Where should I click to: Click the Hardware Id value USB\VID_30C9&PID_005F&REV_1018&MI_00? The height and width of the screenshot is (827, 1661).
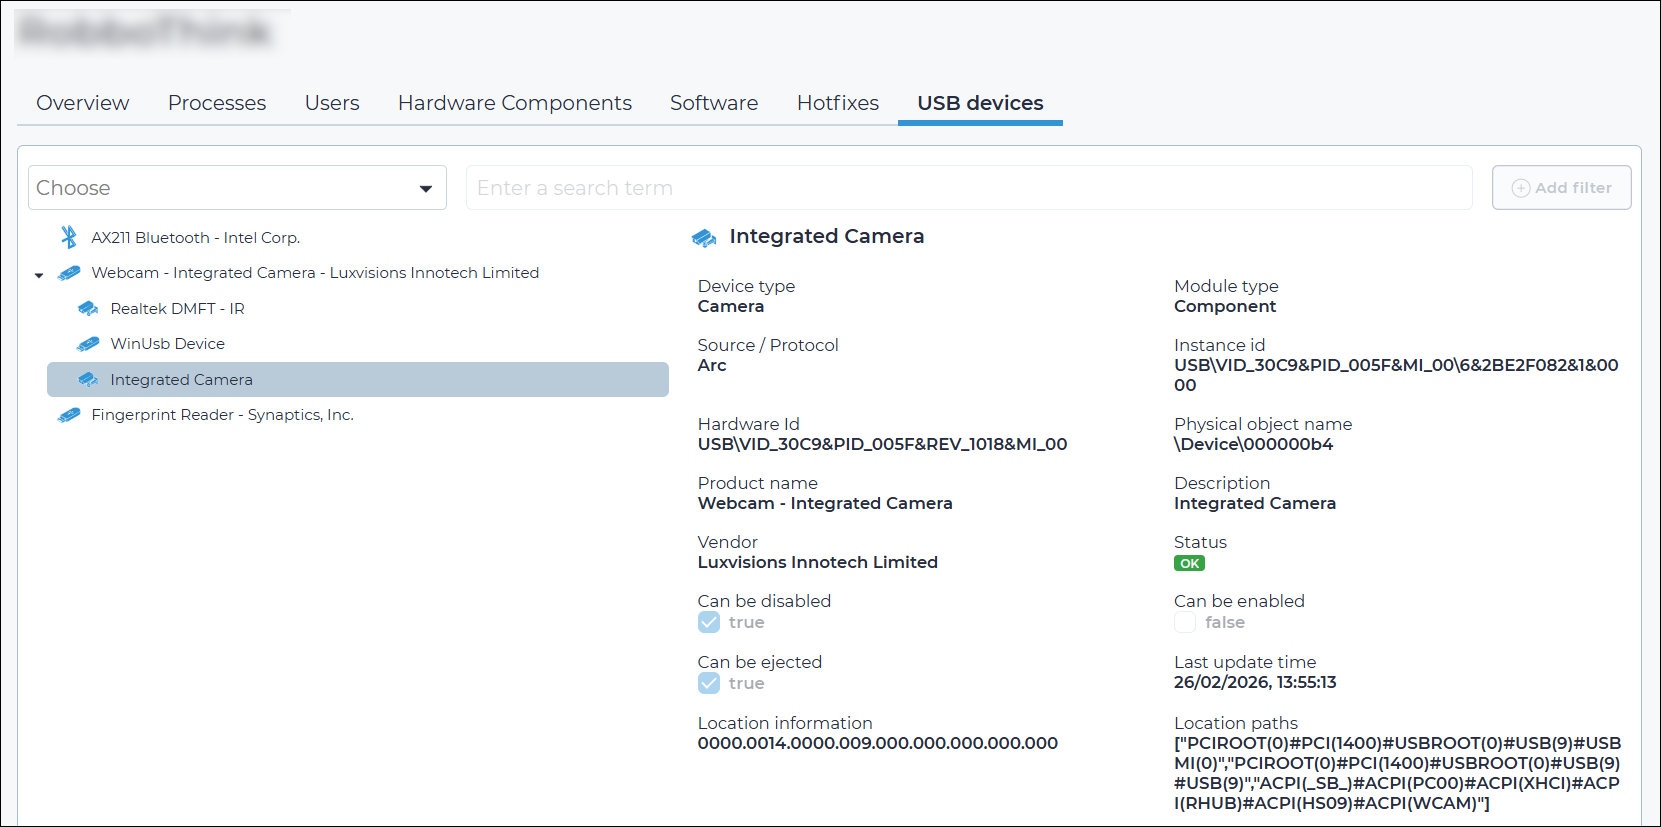pos(882,444)
